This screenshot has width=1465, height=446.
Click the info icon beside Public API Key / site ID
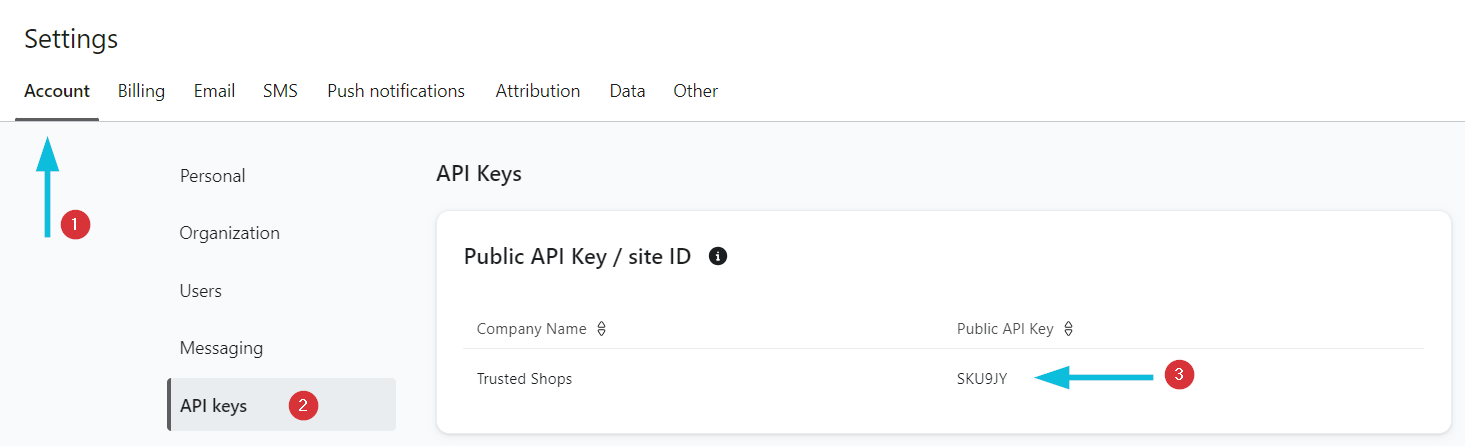tap(717, 256)
